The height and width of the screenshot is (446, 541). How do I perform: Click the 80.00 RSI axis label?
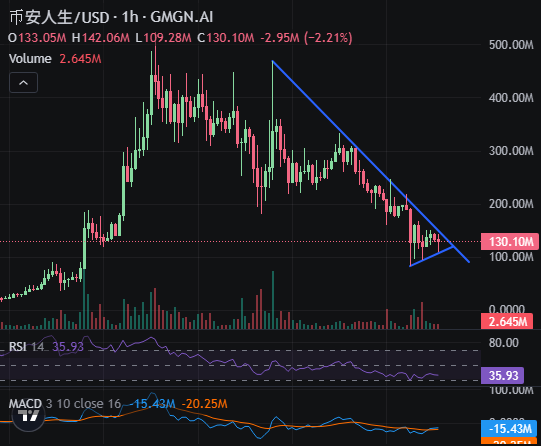pyautogui.click(x=503, y=343)
